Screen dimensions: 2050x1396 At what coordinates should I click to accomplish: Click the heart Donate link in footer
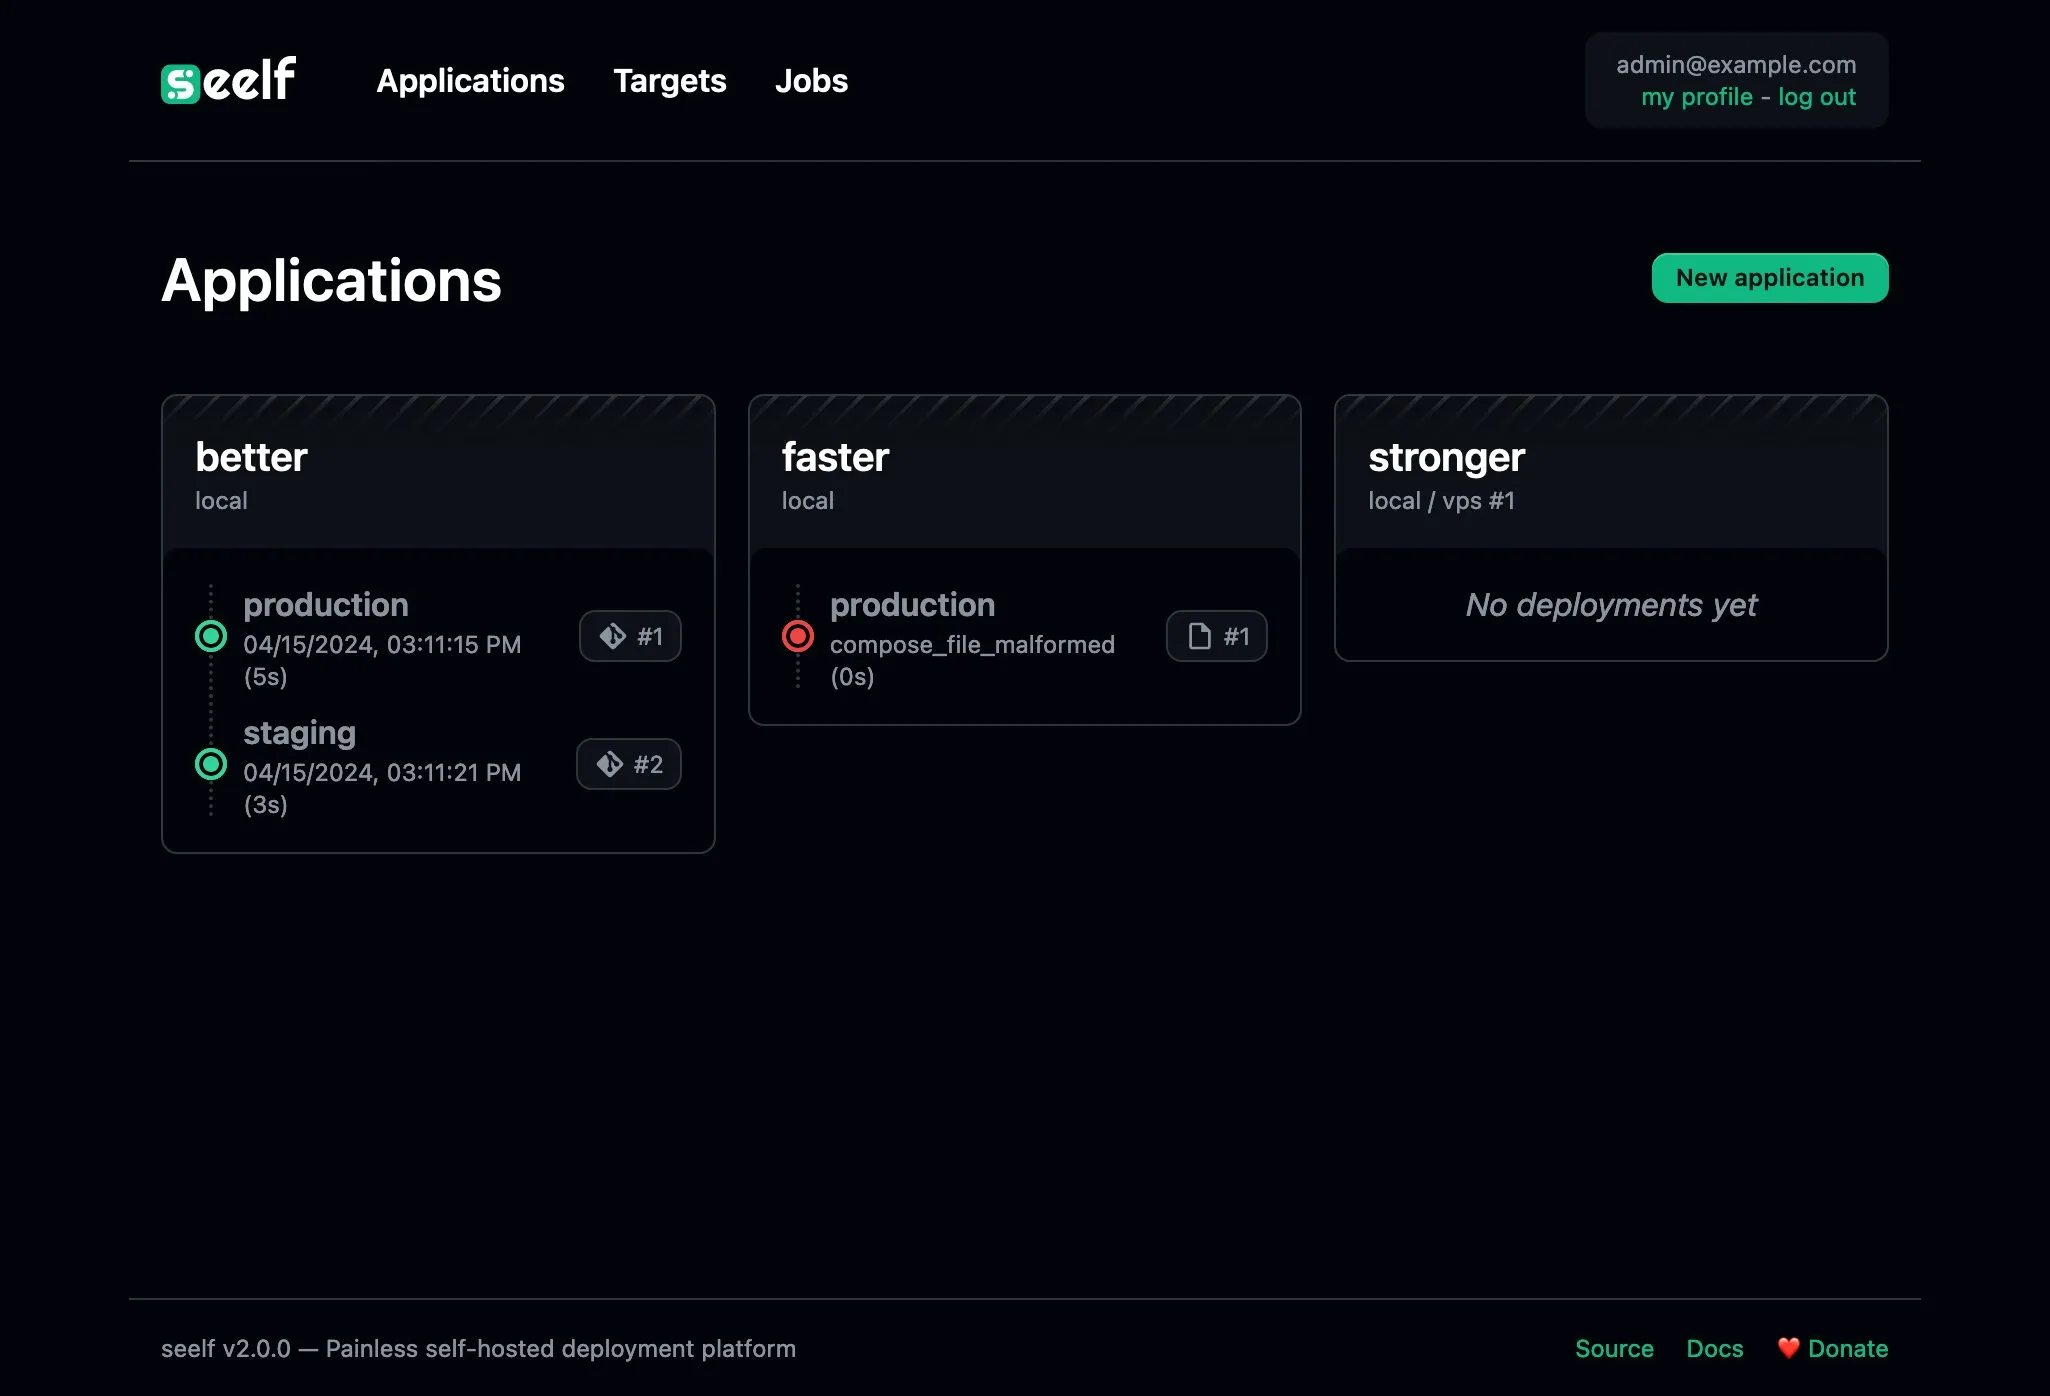1832,1348
